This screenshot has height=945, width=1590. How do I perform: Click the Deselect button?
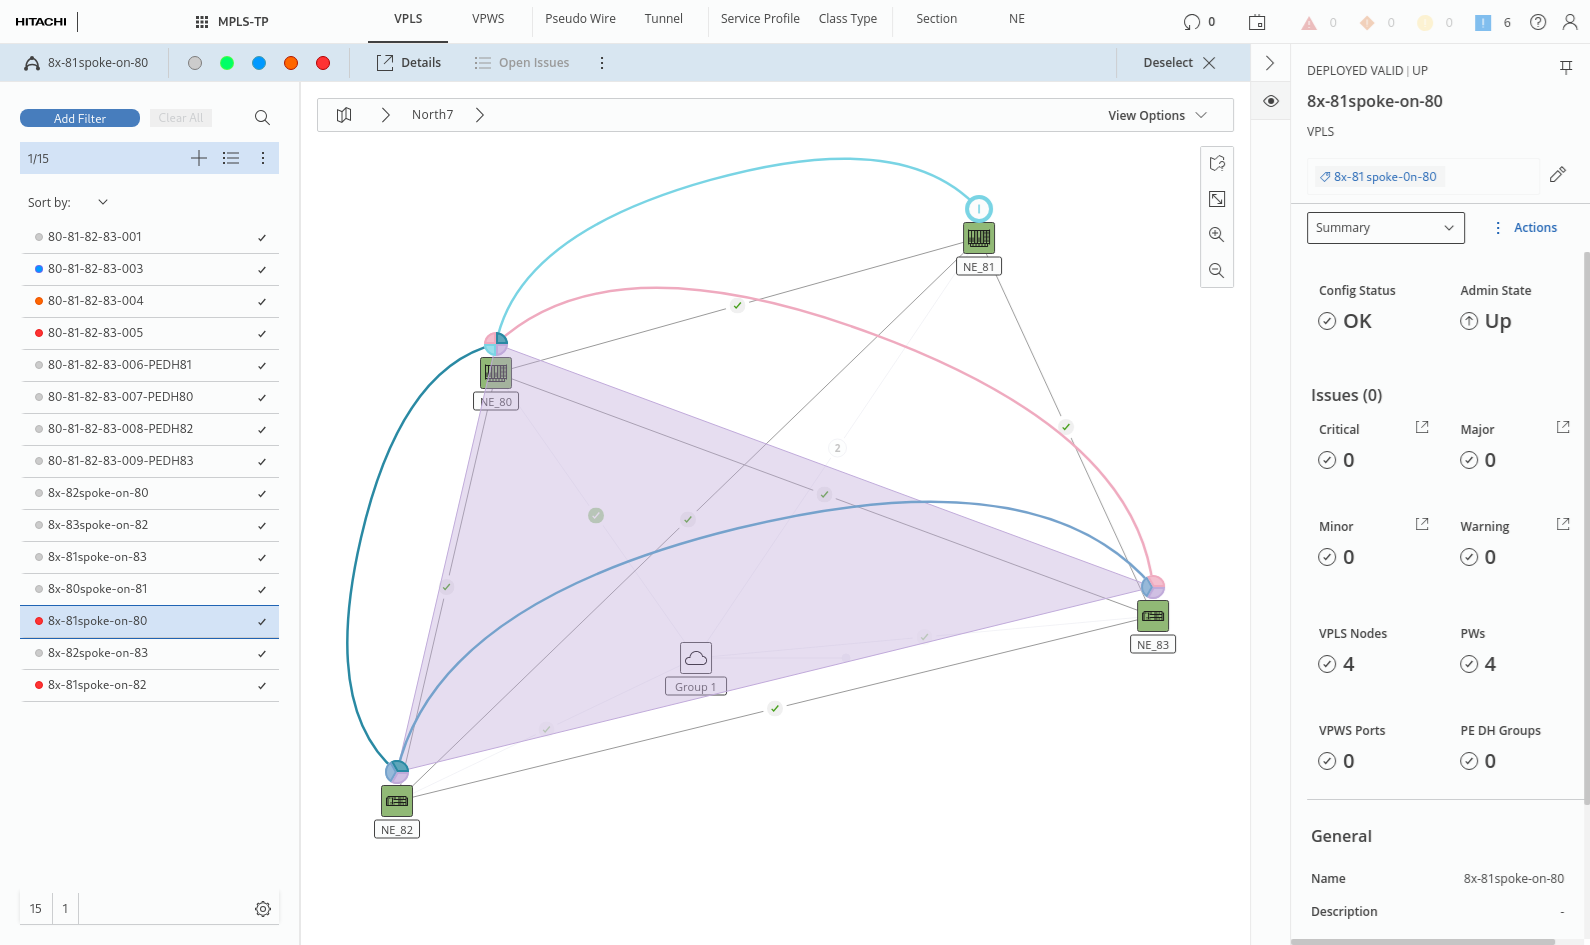tap(1179, 63)
